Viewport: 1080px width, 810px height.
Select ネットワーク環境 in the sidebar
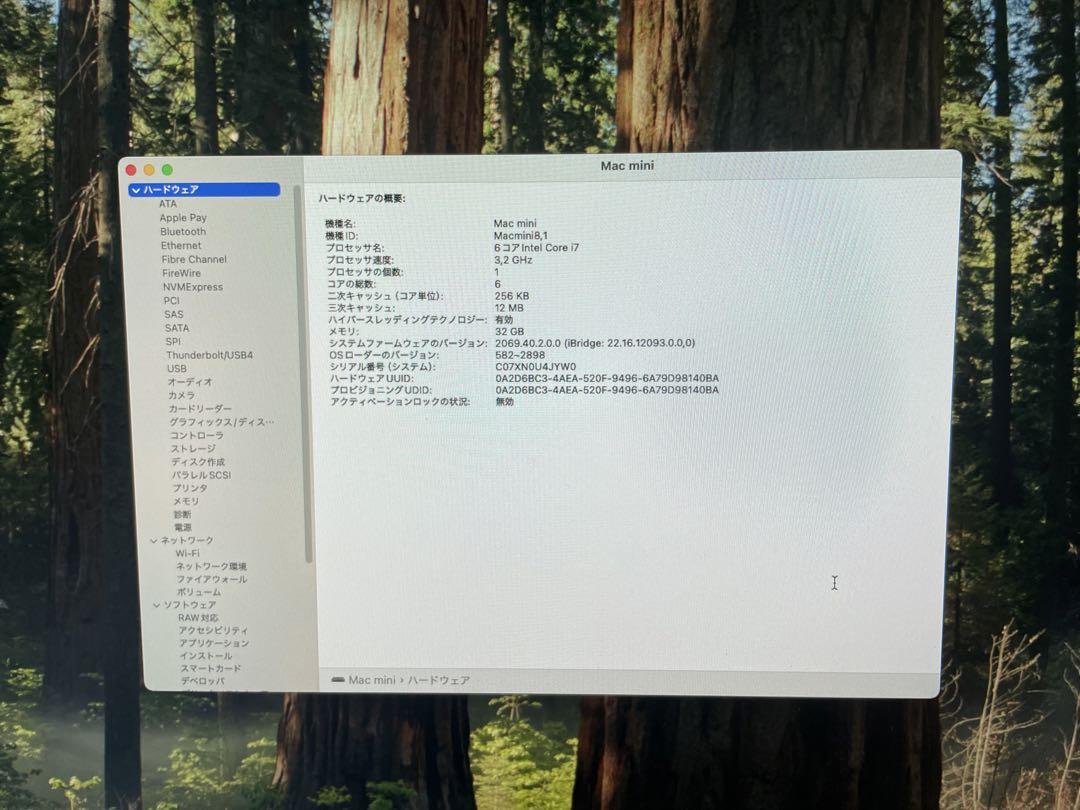pos(211,566)
